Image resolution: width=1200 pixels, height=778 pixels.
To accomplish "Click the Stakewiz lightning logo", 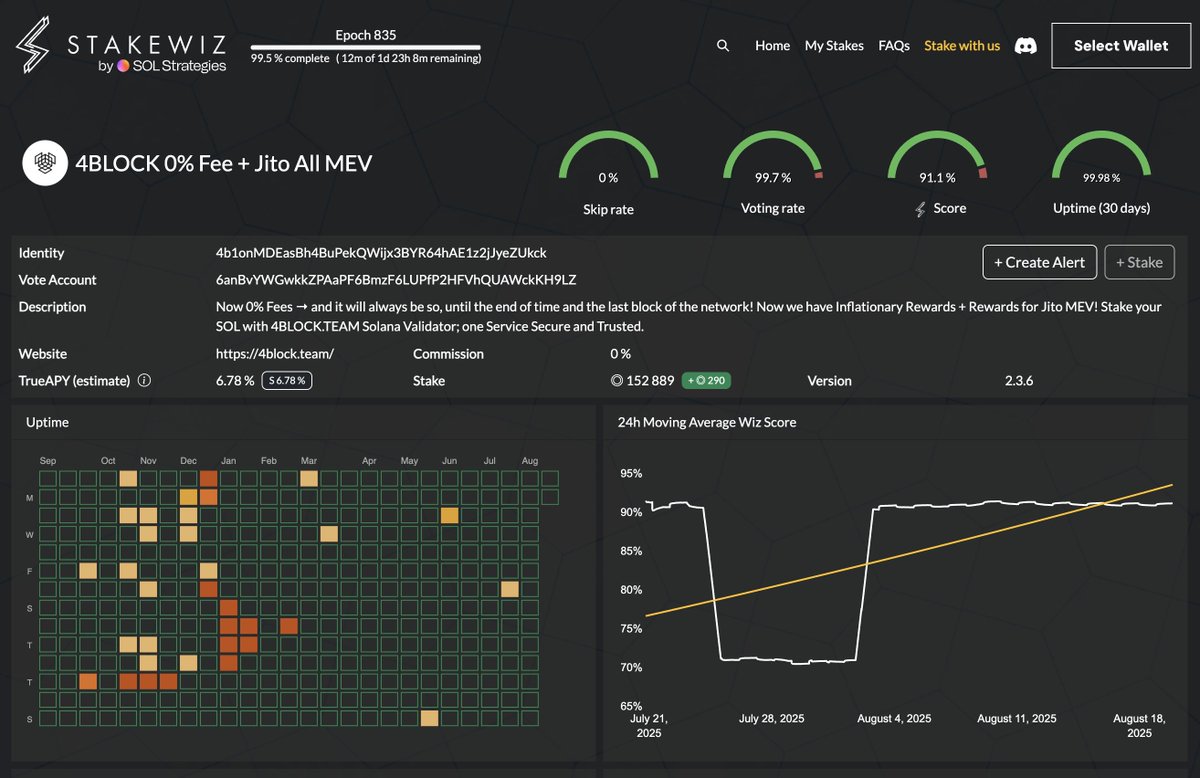I will pyautogui.click(x=33, y=47).
